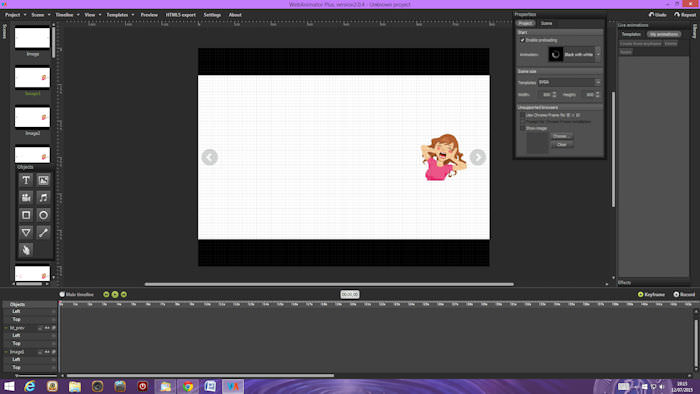Click the previous slide arrow on canvas
This screenshot has height=394, width=700.
click(209, 157)
